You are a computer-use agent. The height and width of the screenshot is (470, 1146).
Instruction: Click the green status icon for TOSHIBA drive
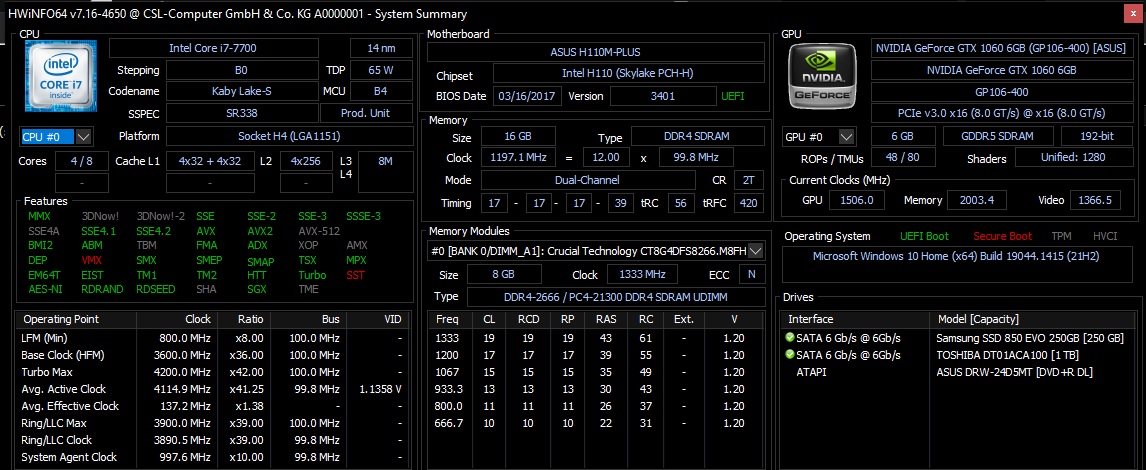(789, 355)
